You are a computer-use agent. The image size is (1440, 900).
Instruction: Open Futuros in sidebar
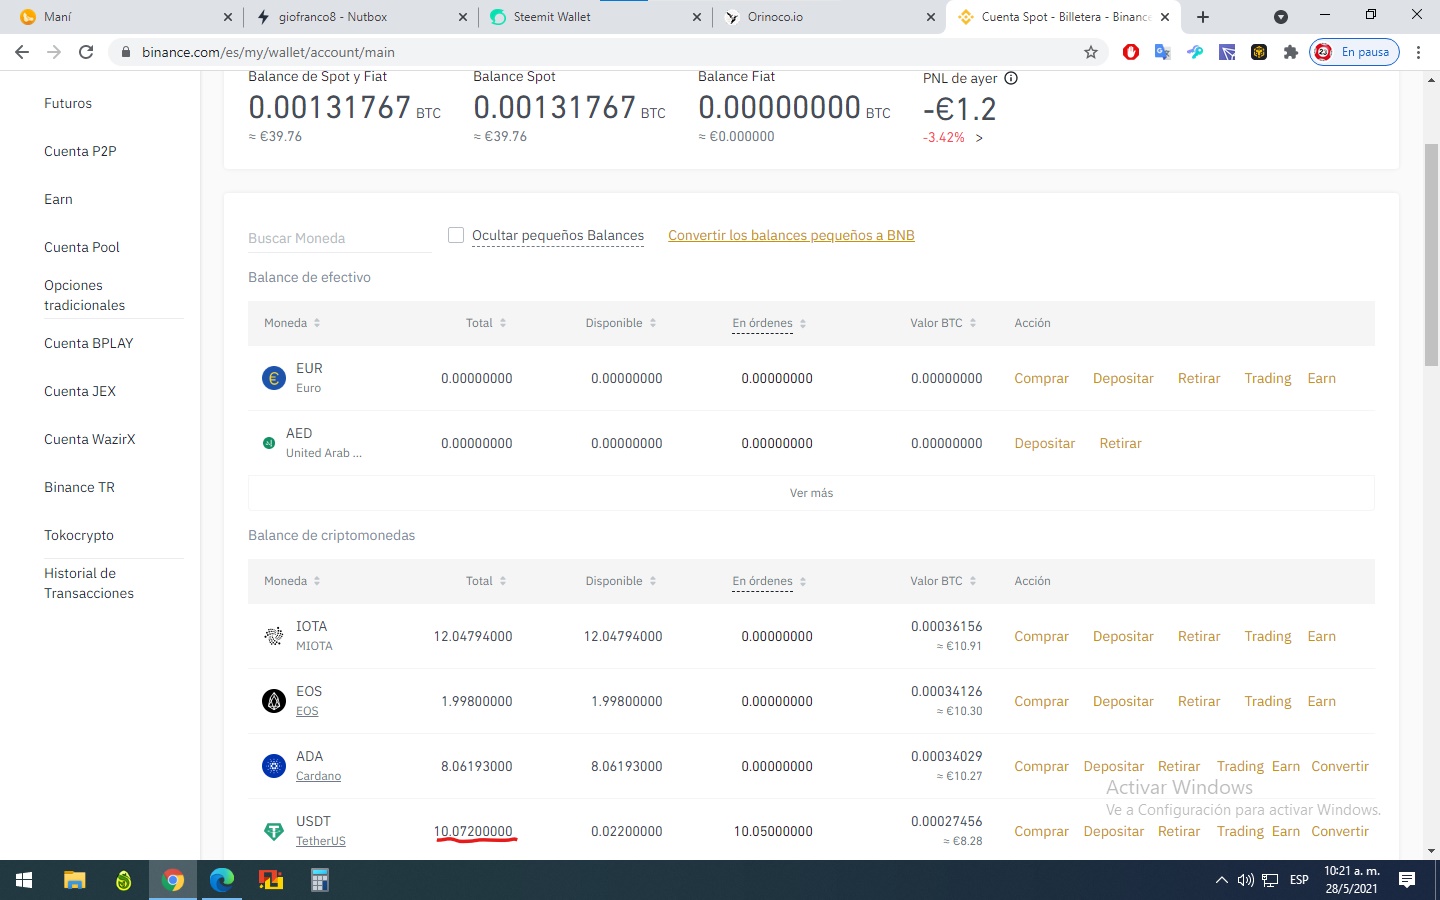click(x=68, y=103)
